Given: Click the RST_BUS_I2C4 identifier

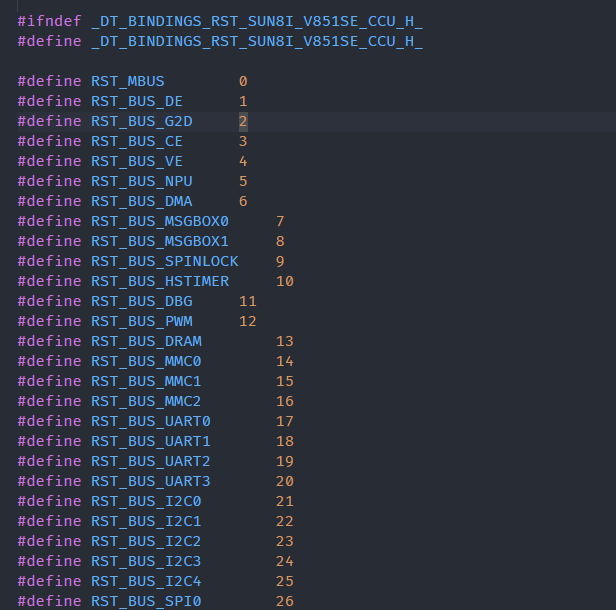Looking at the screenshot, I should click(146, 581).
